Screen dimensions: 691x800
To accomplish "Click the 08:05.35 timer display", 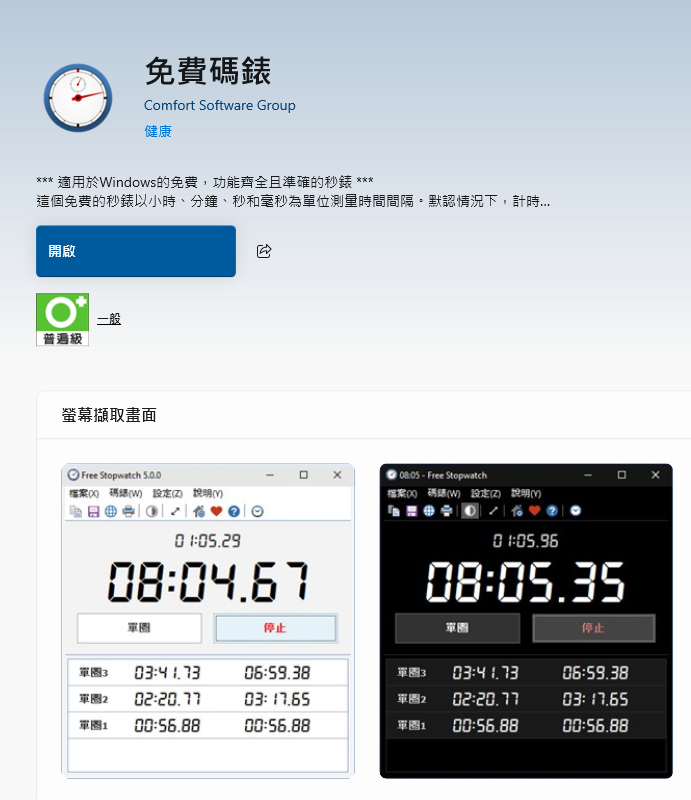I will pos(526,582).
